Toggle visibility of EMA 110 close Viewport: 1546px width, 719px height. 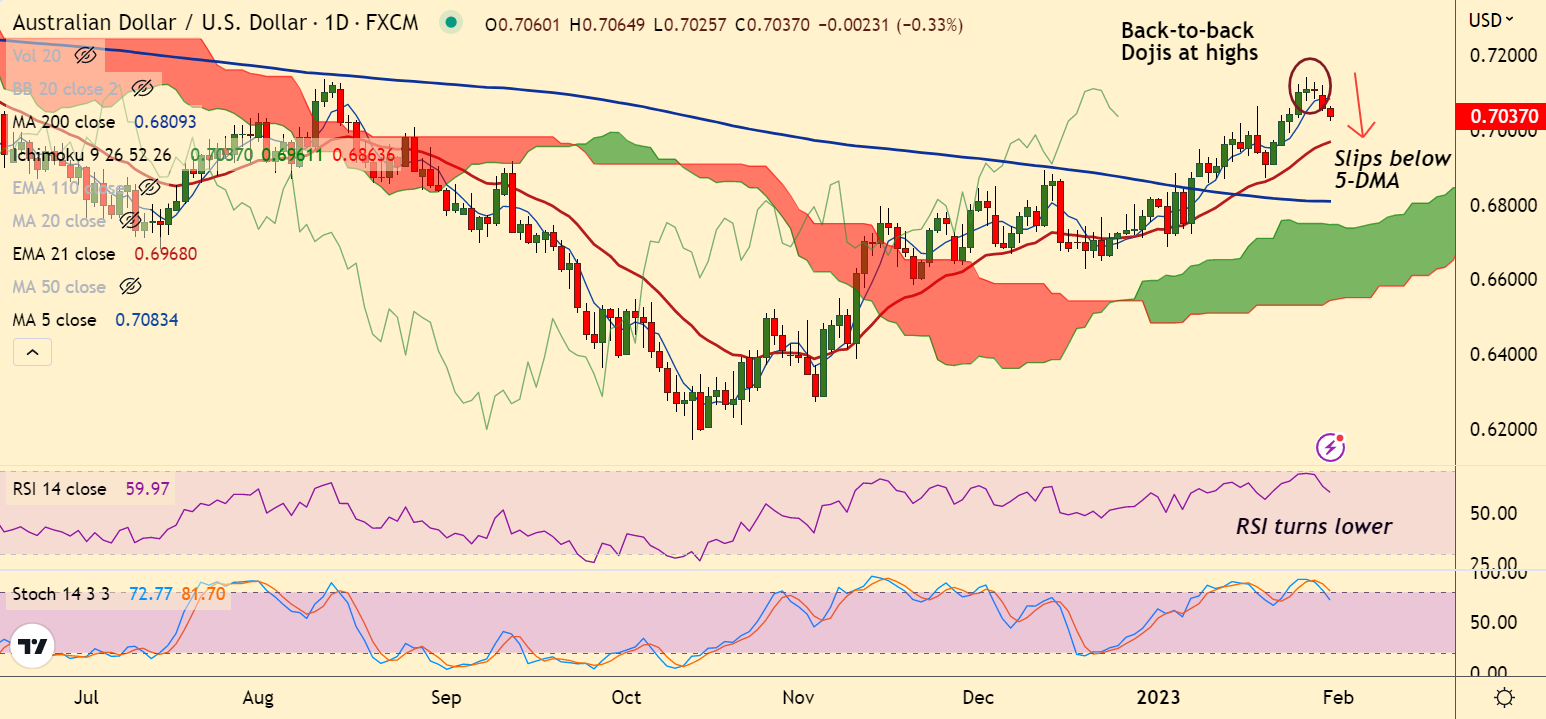148,188
